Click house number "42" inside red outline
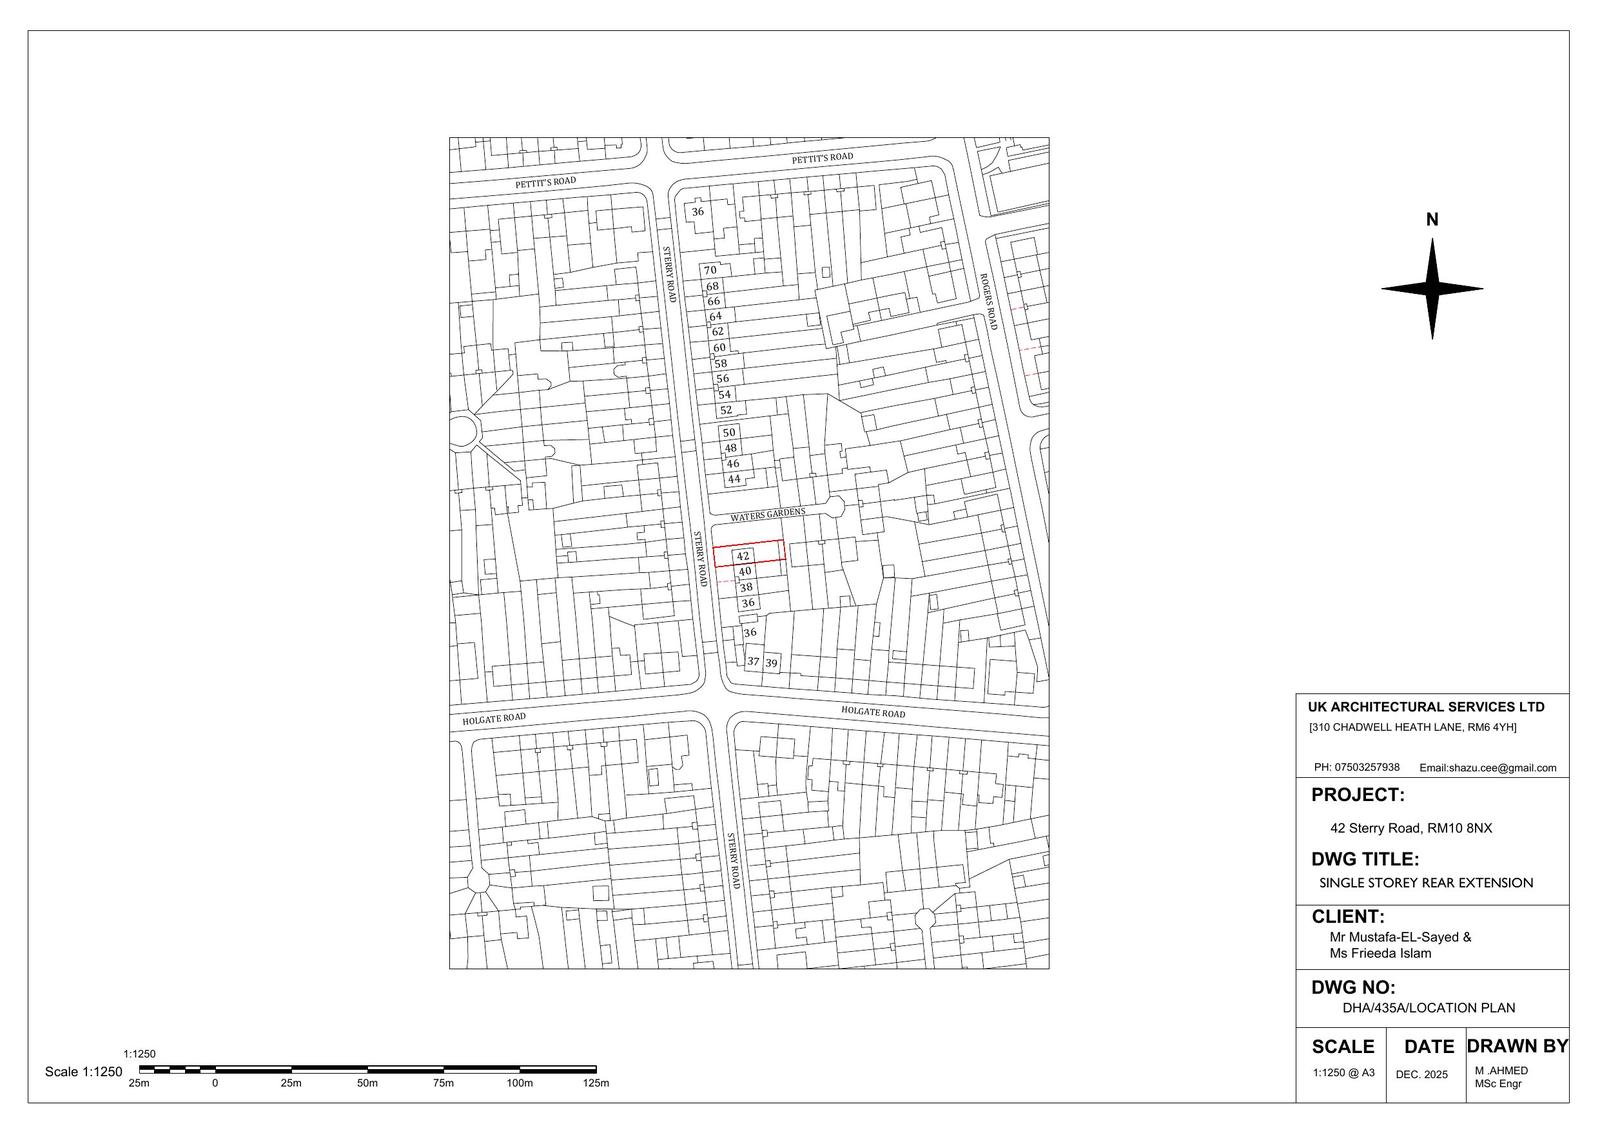The height and width of the screenshot is (1131, 1600). (742, 556)
